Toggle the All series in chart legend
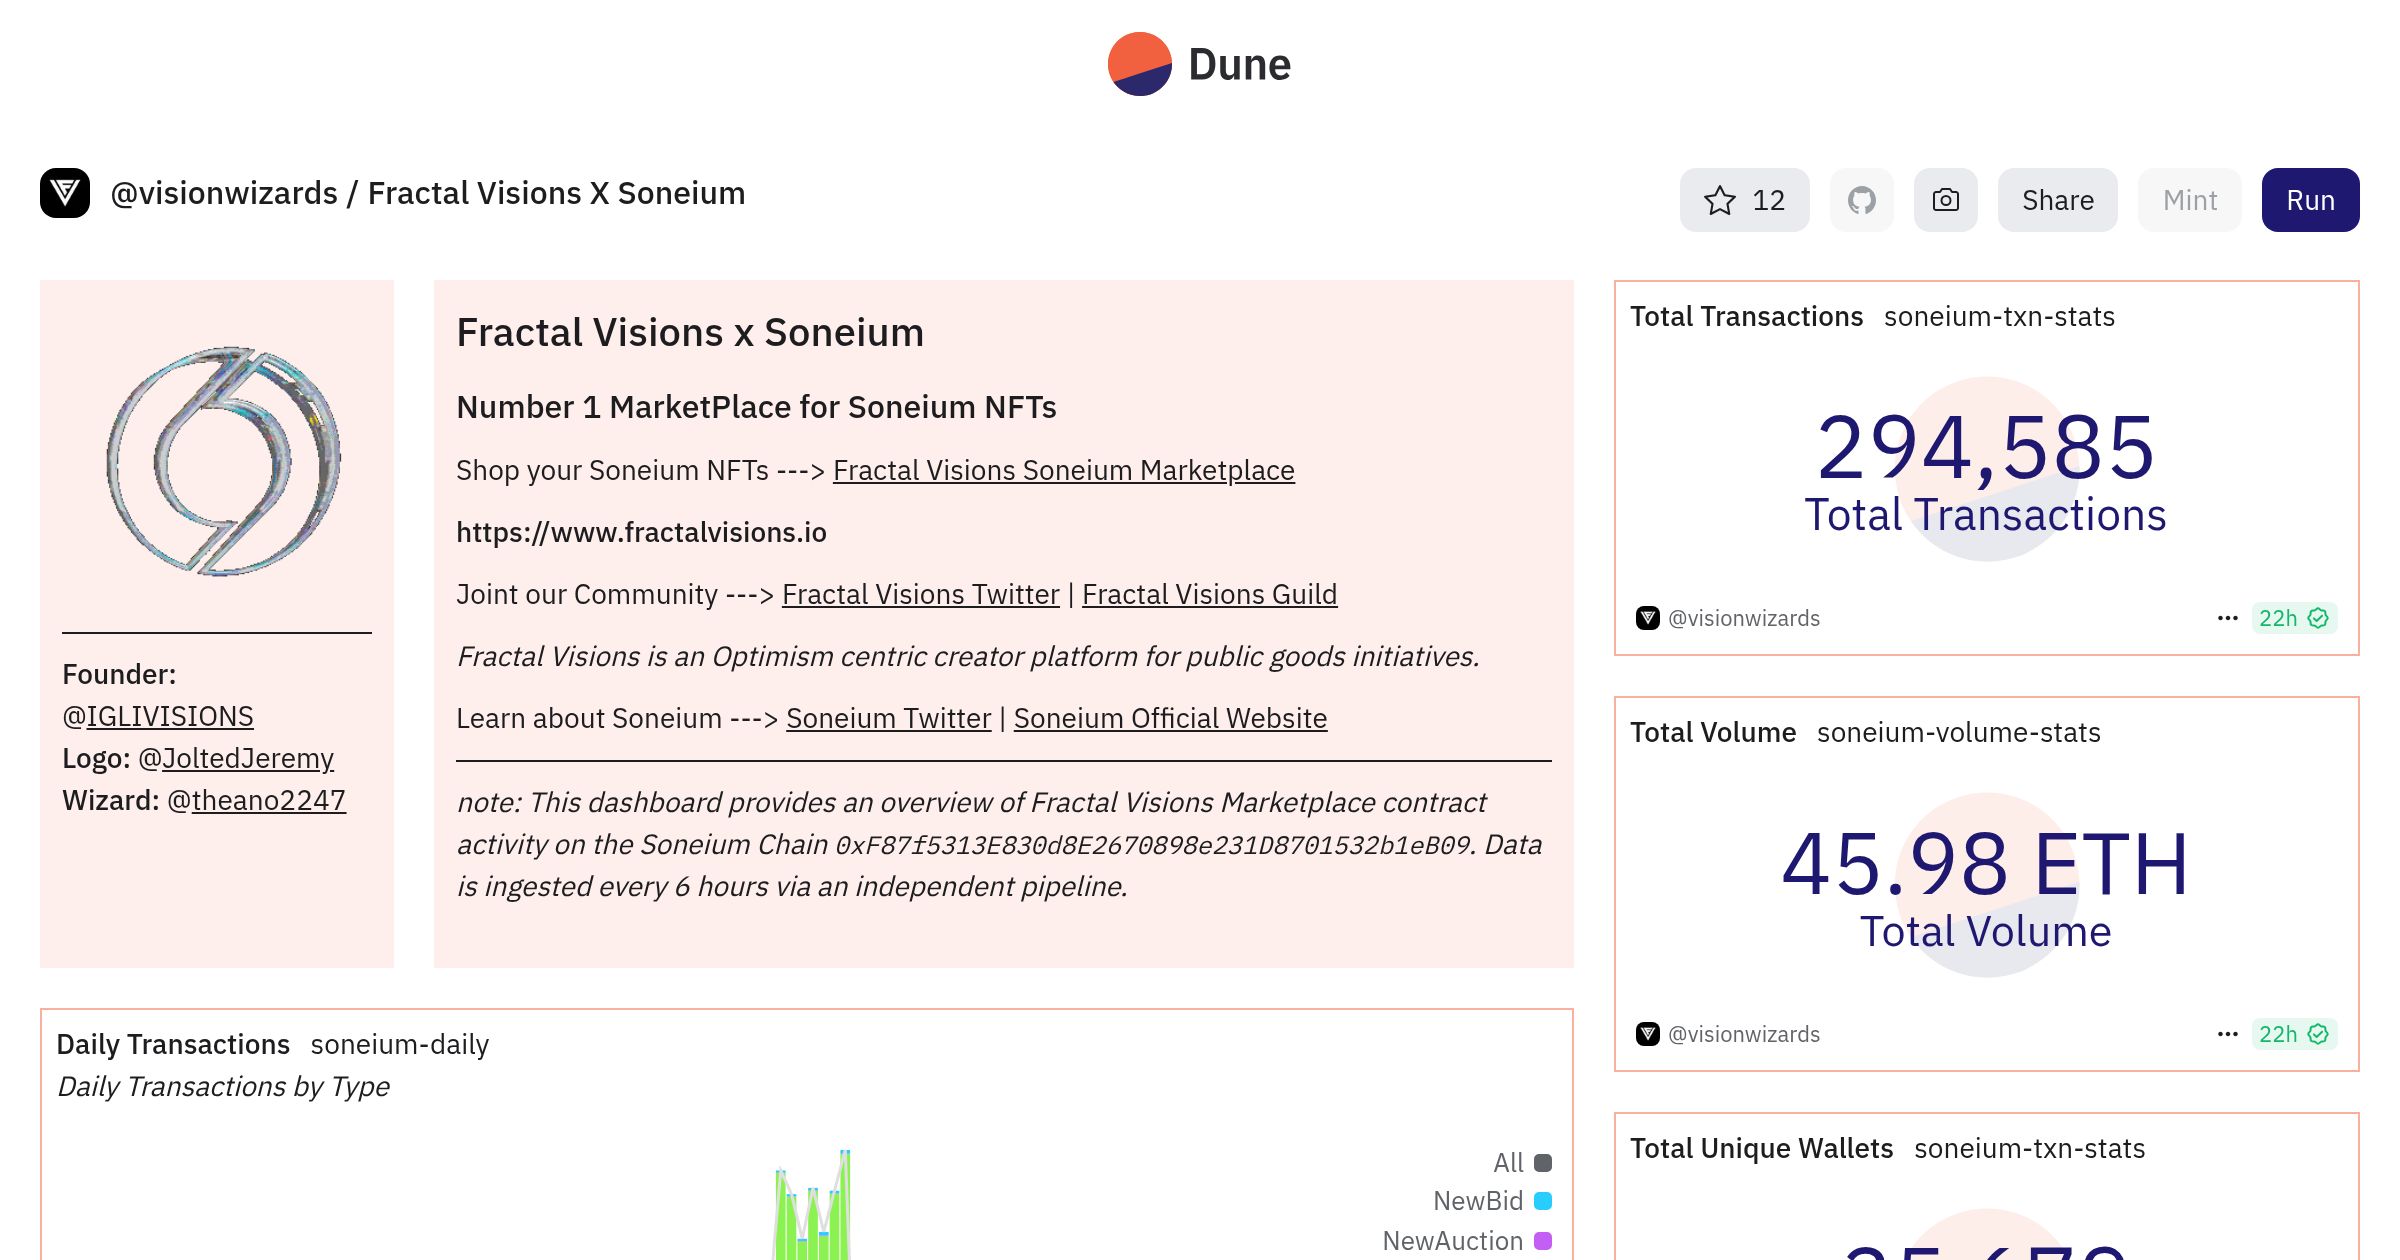The width and height of the screenshot is (2400, 1260). click(1522, 1163)
